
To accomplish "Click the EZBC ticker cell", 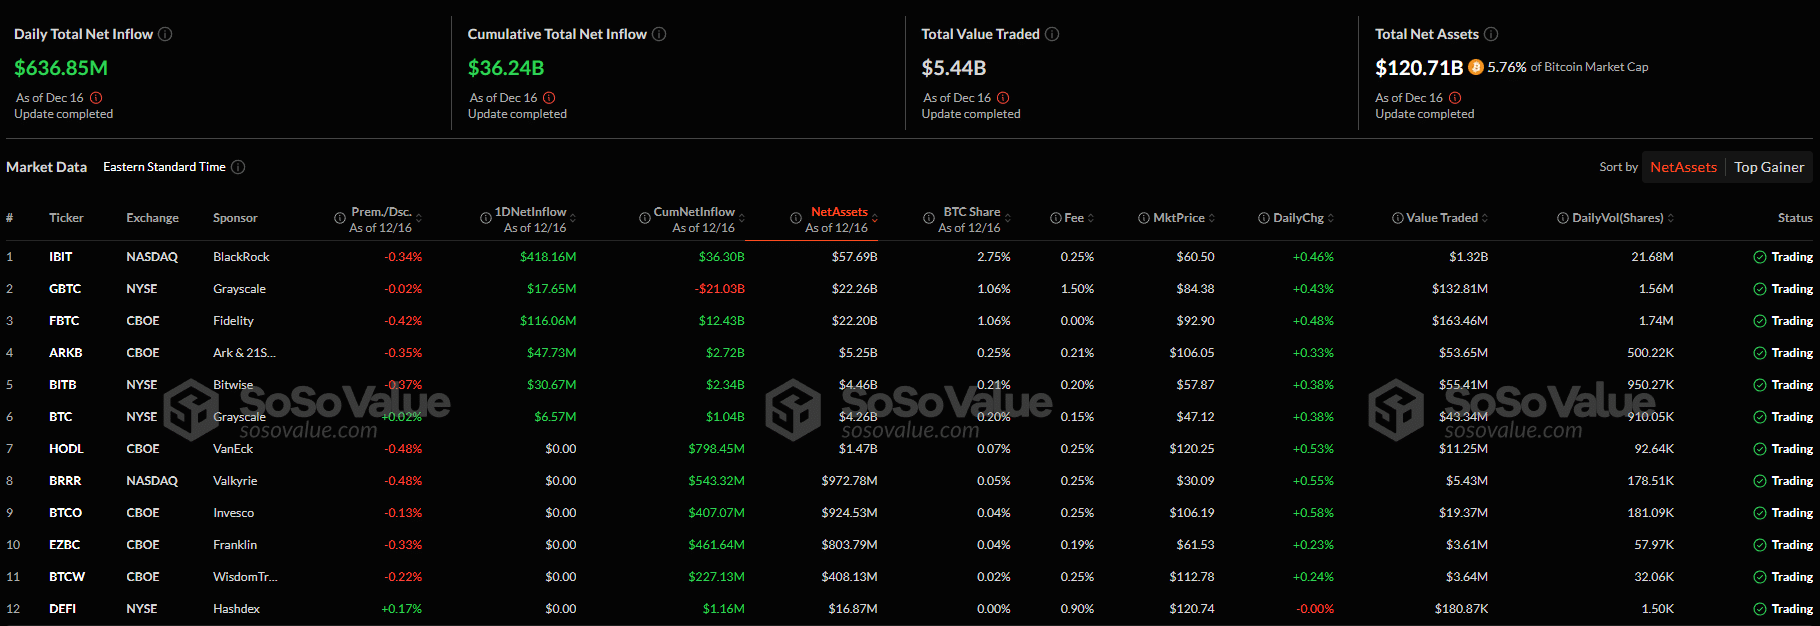I will coord(64,545).
